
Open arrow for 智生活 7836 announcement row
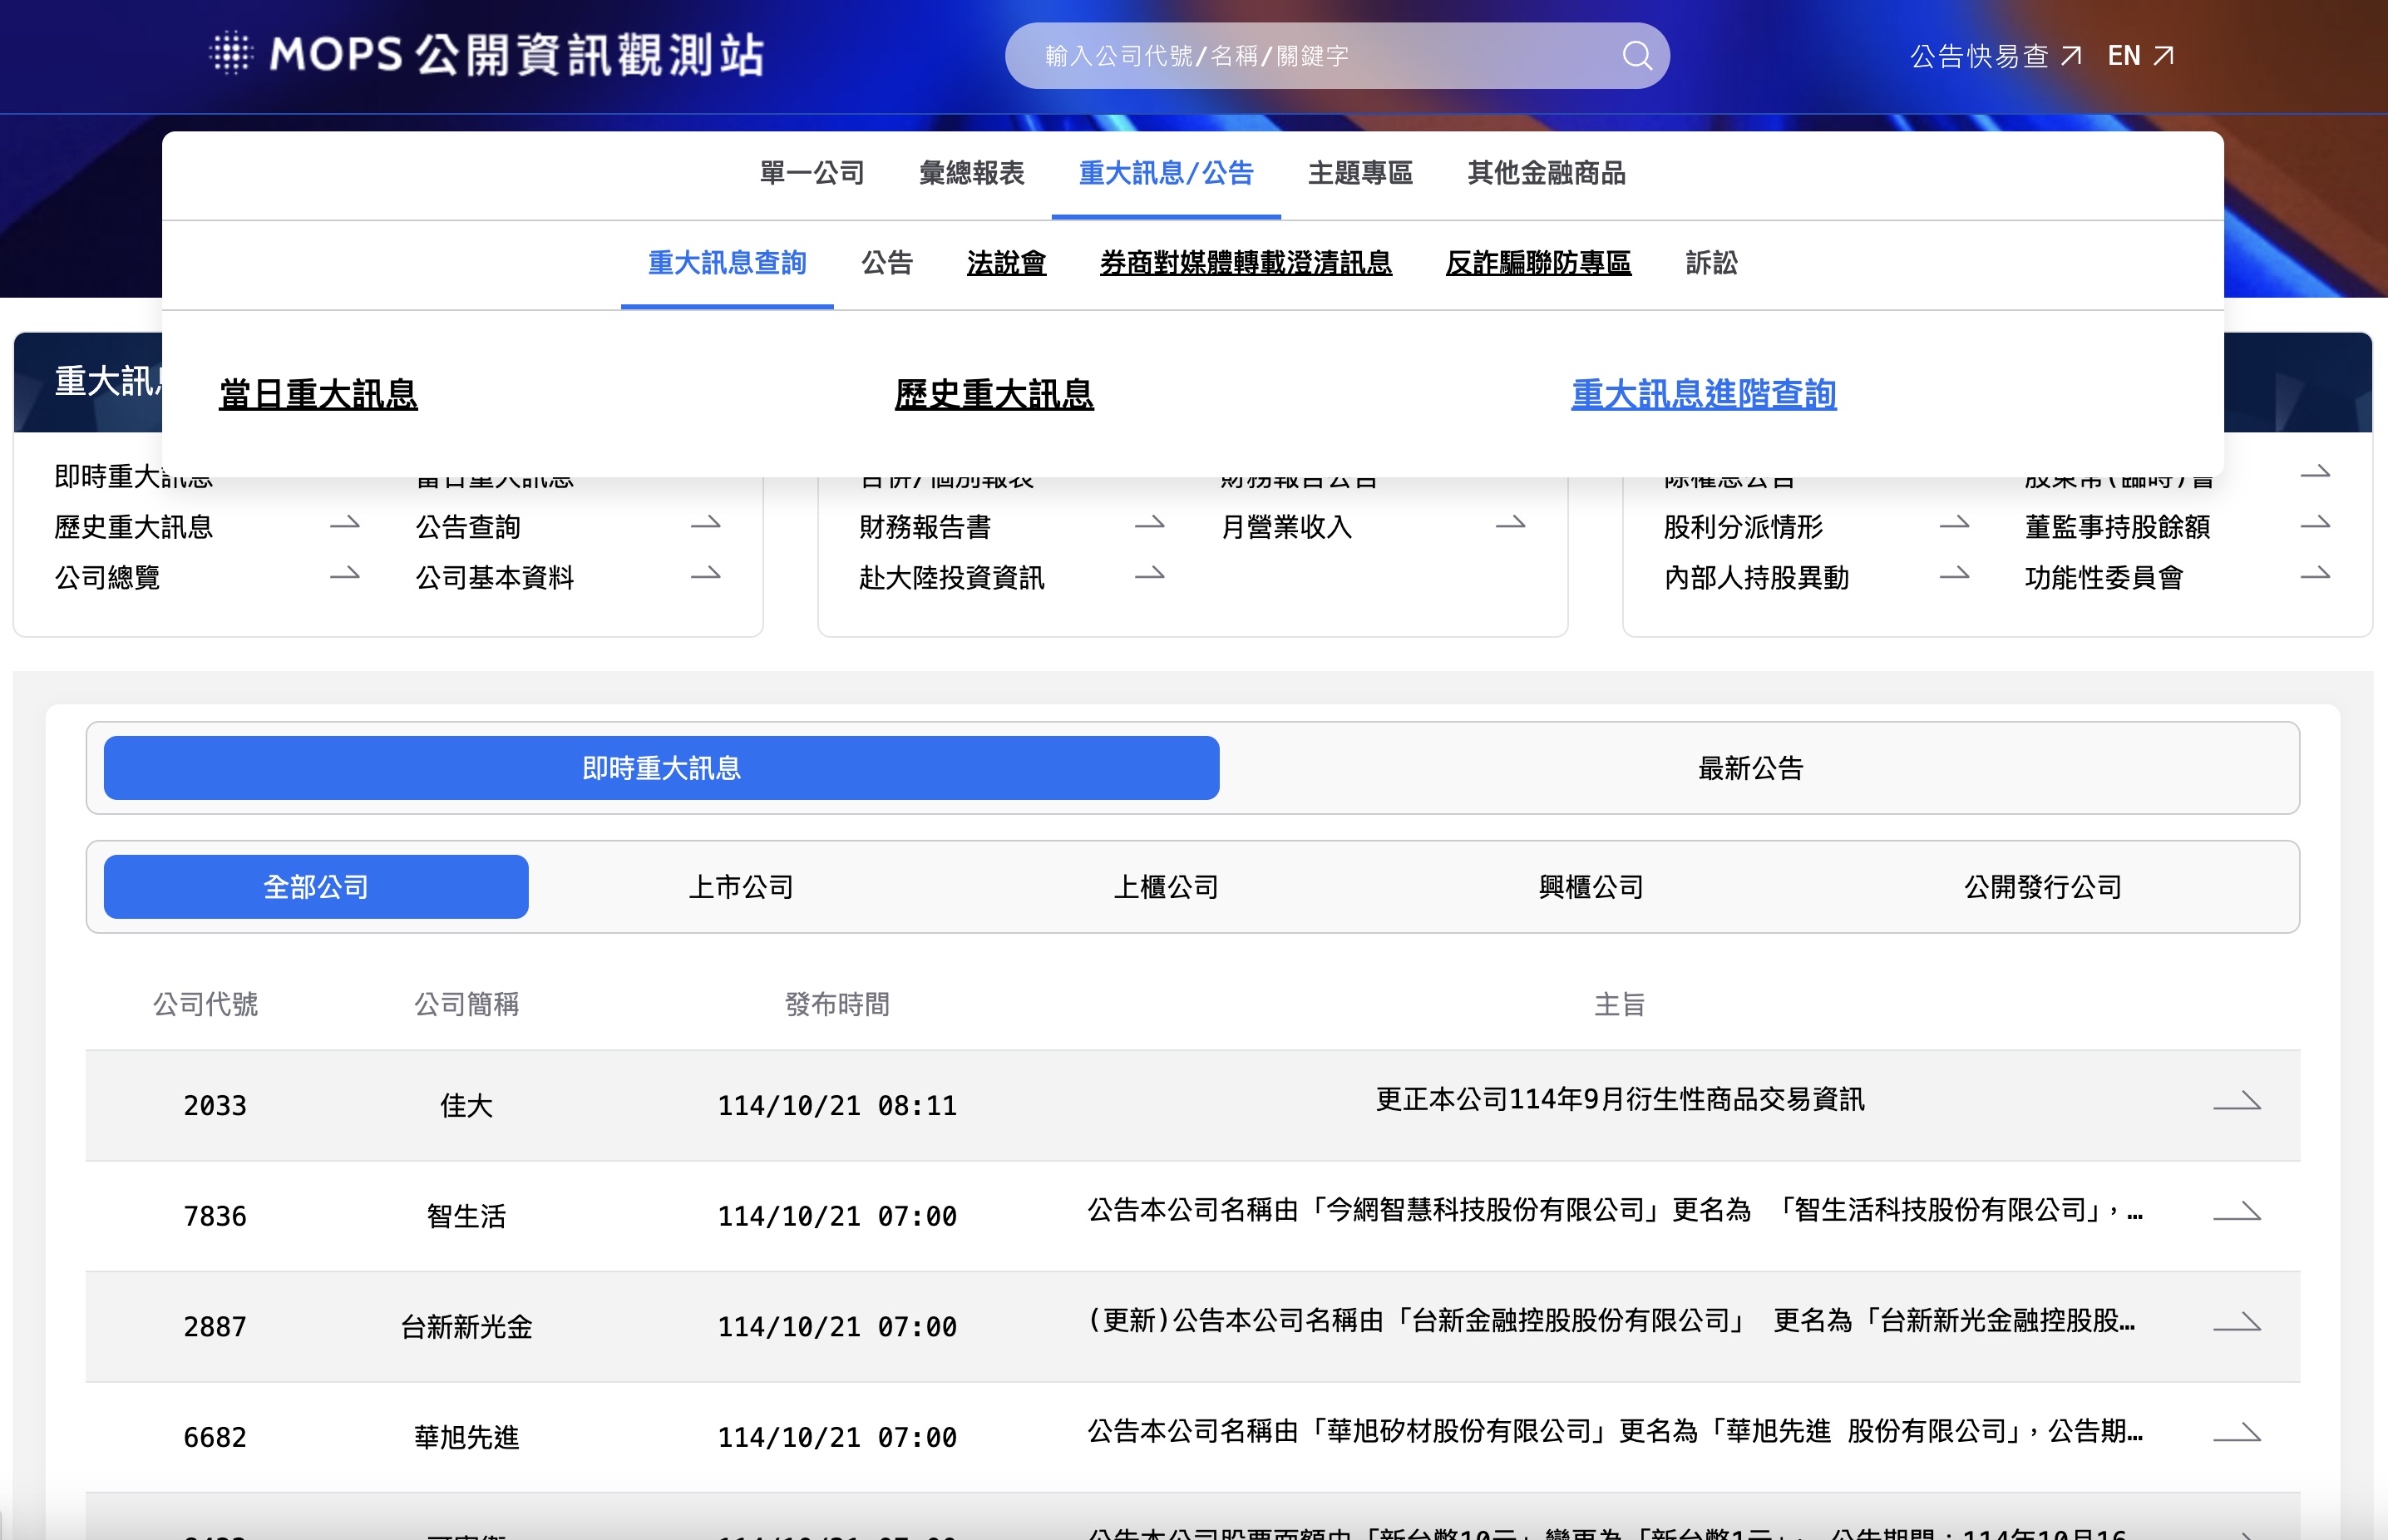click(x=2236, y=1212)
